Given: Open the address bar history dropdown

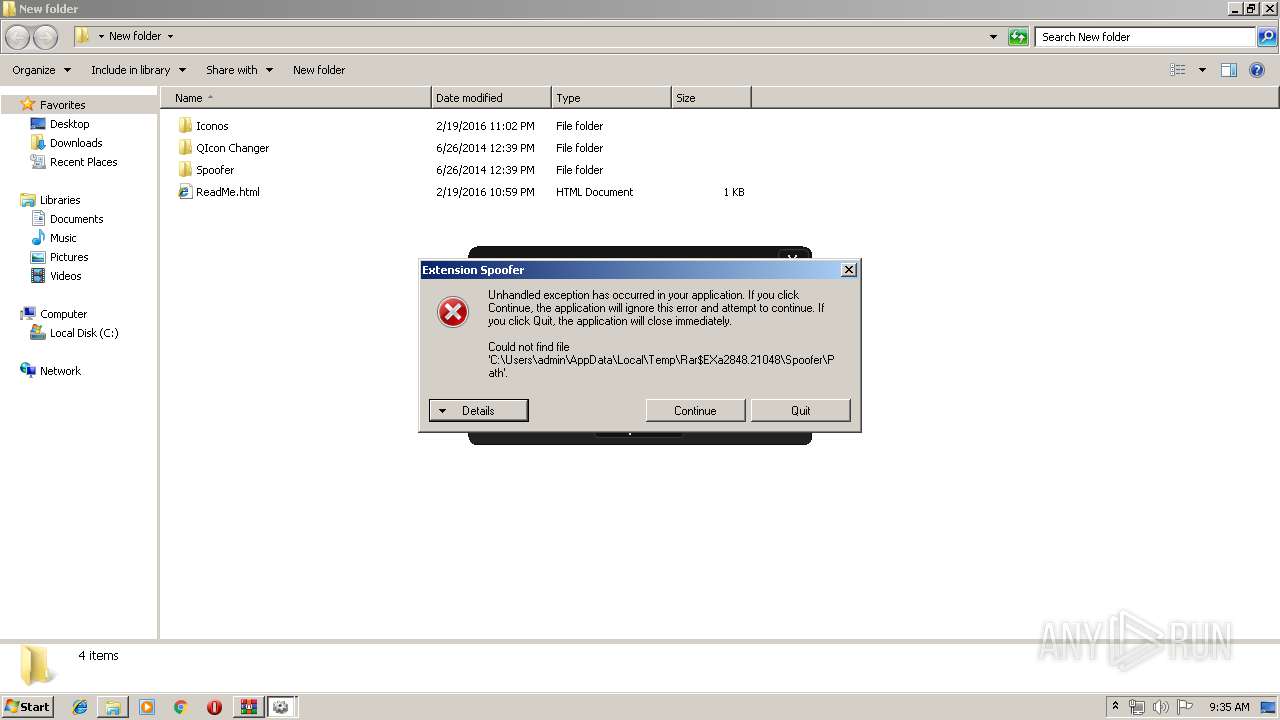Looking at the screenshot, I should click(x=993, y=37).
